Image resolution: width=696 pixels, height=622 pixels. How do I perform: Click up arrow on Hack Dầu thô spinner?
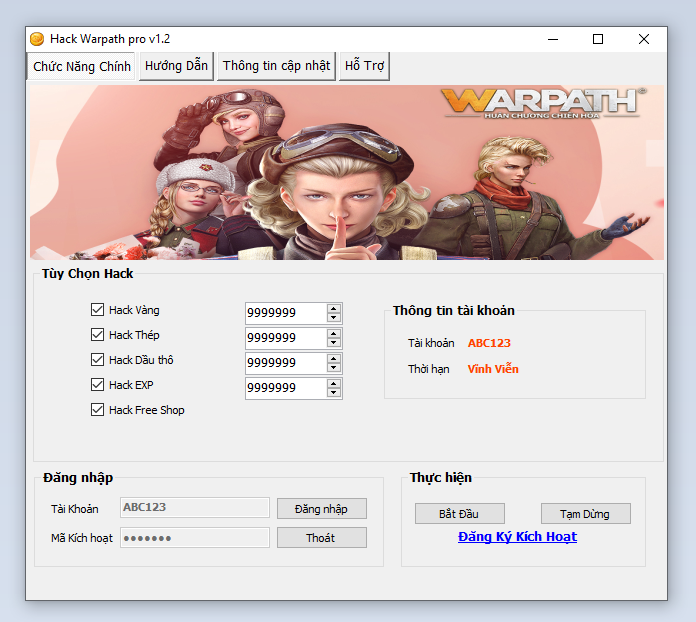(334, 357)
